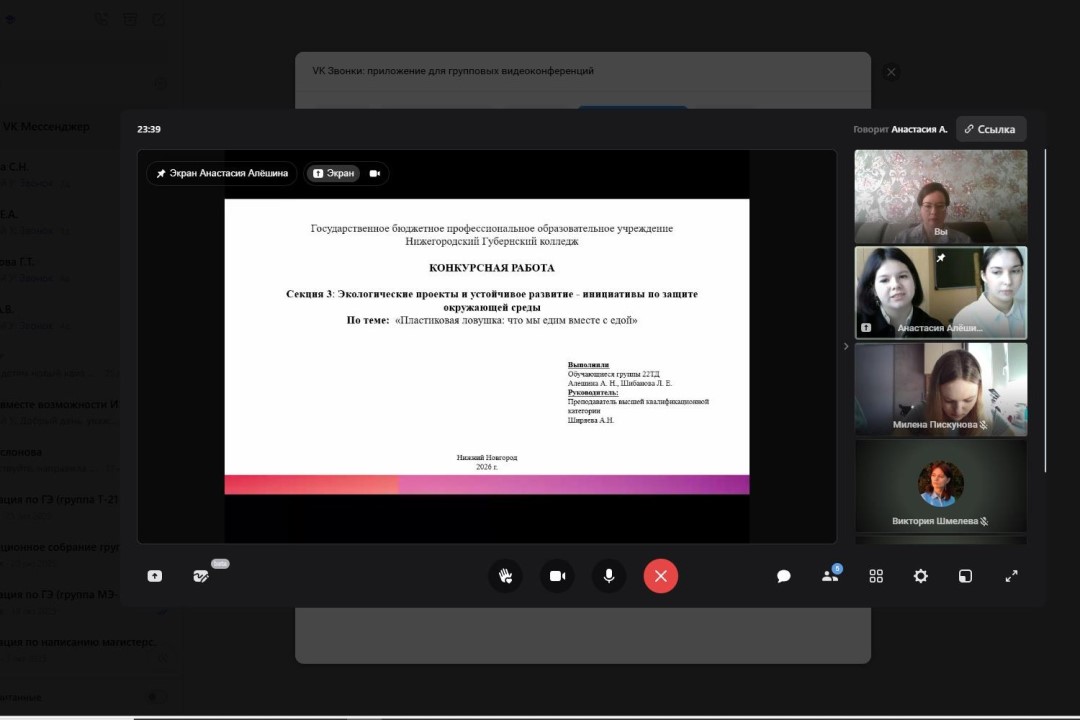This screenshot has height=720, width=1080.
Task: Raise your hand in the call
Action: (506, 576)
